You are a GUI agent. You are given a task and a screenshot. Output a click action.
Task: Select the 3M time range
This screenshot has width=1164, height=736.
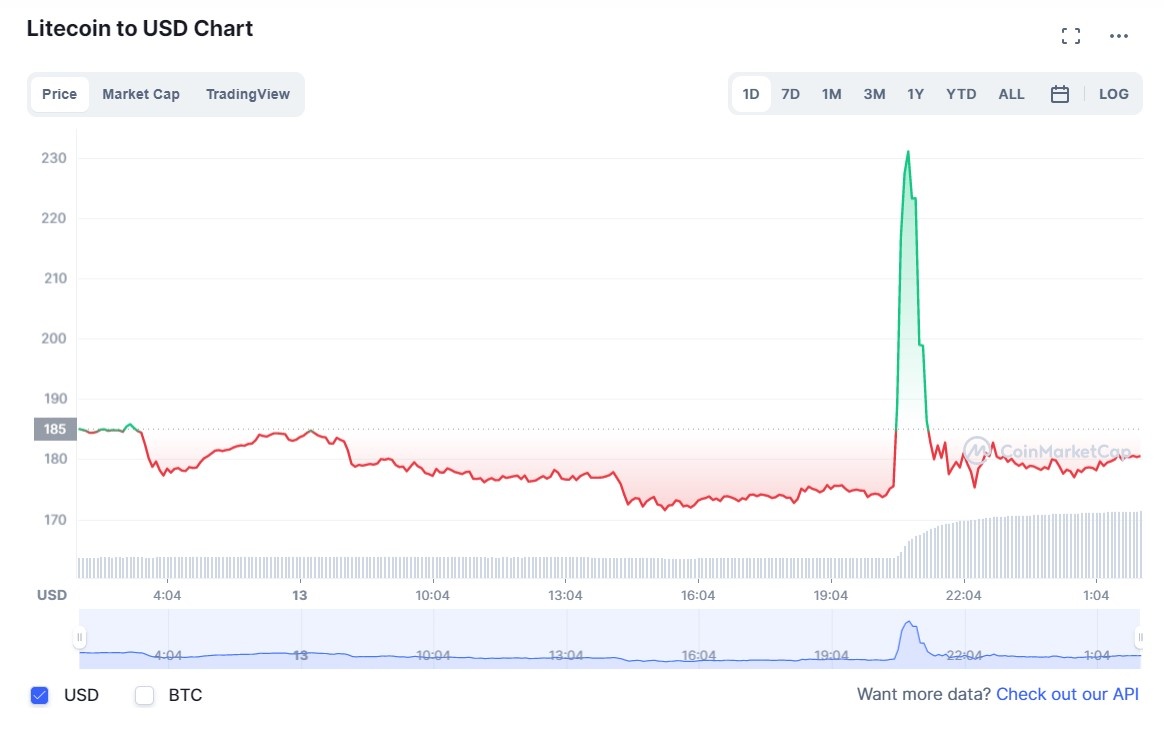(x=874, y=94)
